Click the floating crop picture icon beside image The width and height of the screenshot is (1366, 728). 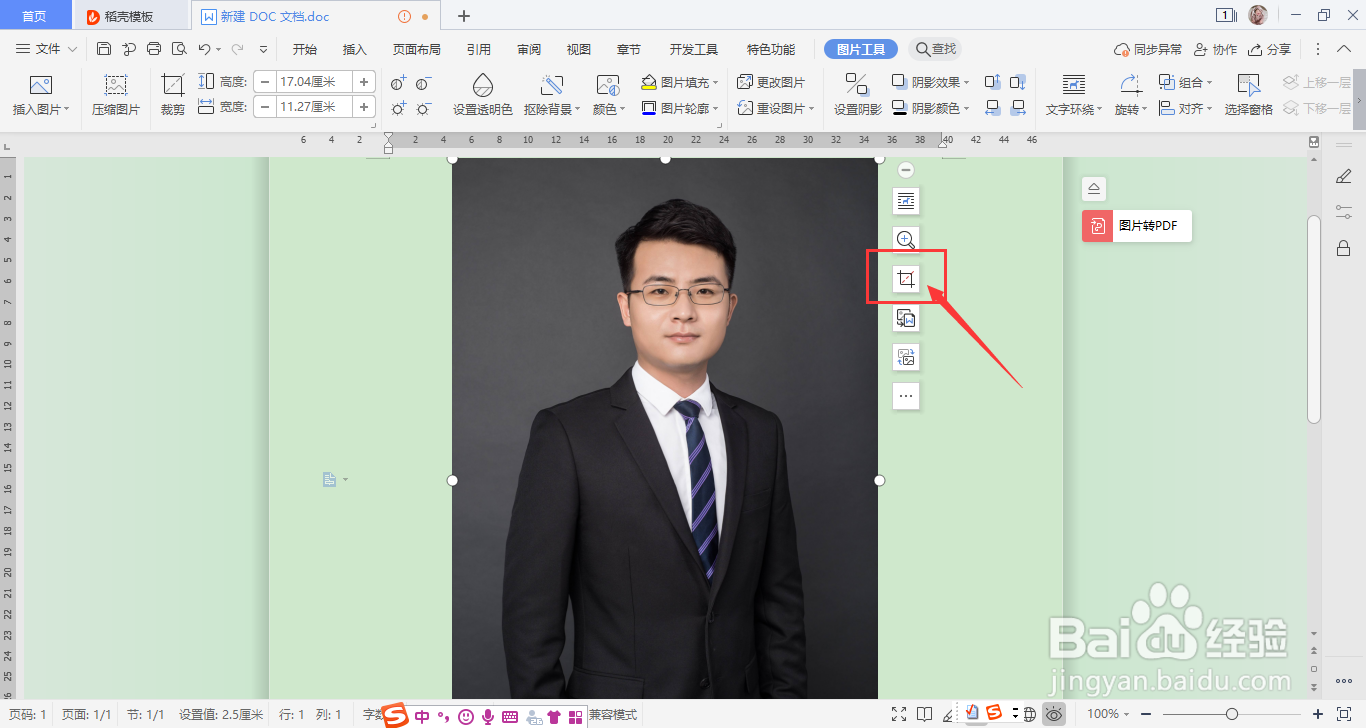906,279
